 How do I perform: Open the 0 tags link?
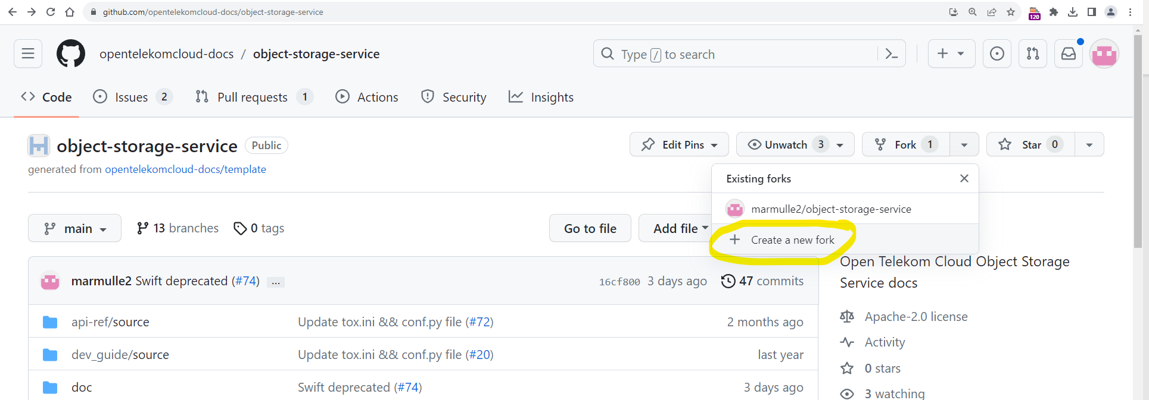(x=259, y=229)
